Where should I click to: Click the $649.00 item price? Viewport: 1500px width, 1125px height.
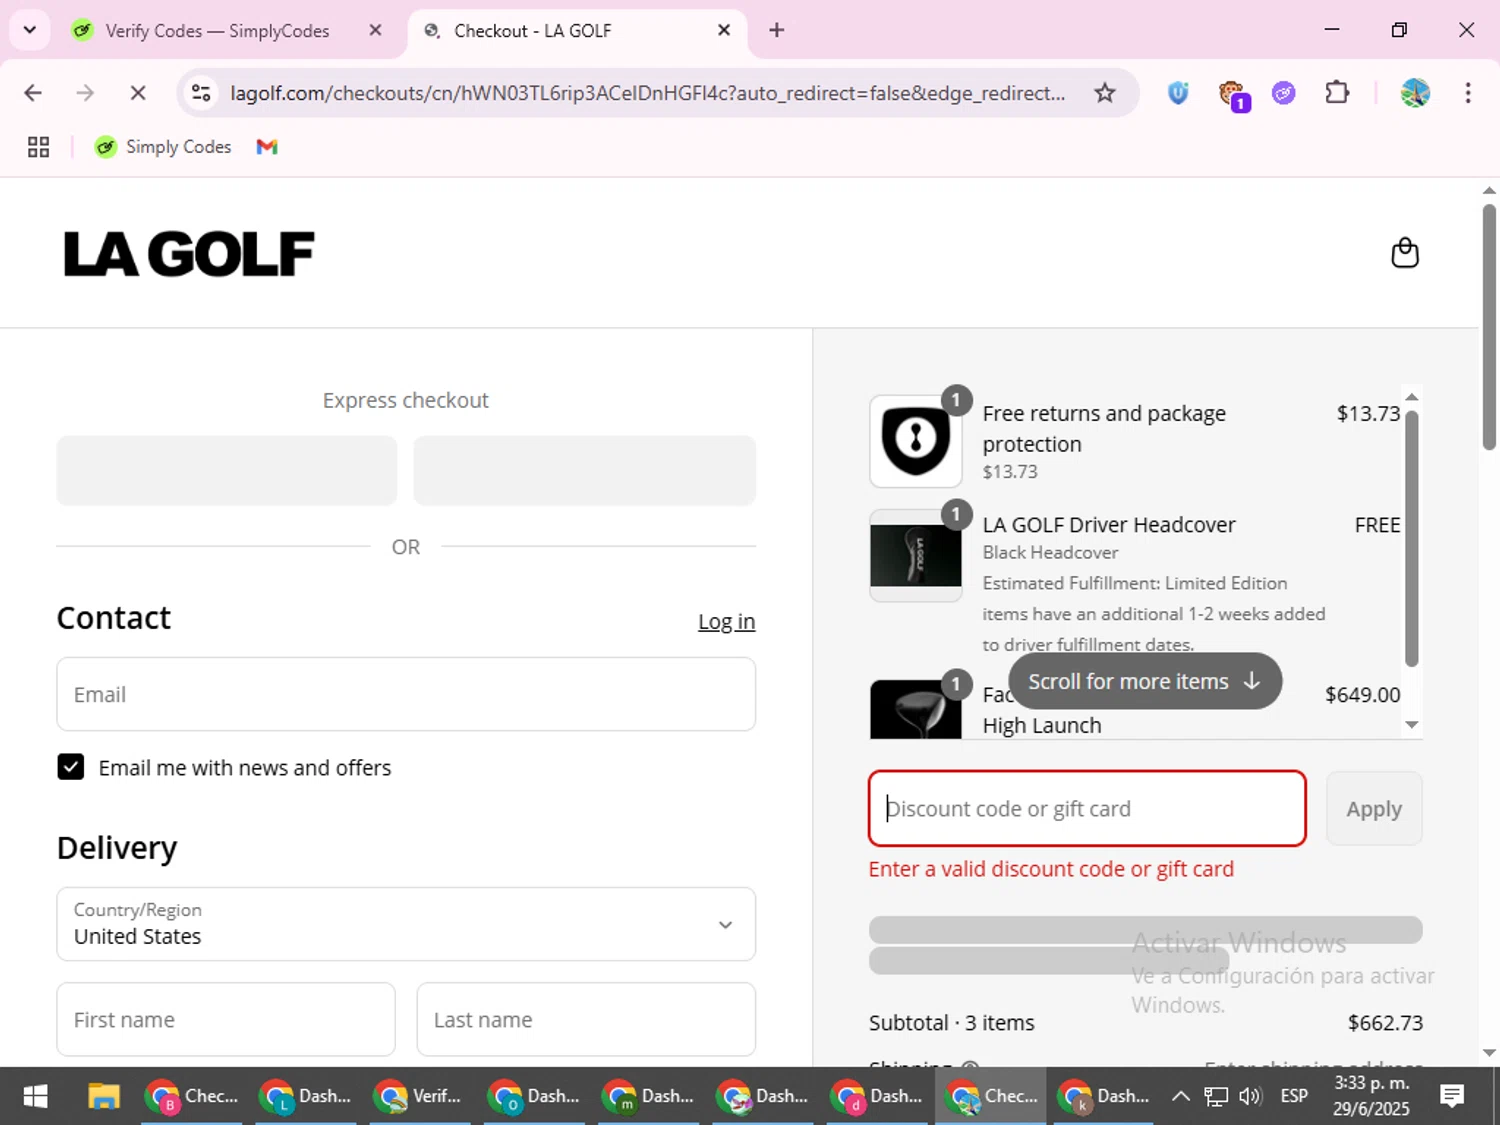(x=1362, y=694)
